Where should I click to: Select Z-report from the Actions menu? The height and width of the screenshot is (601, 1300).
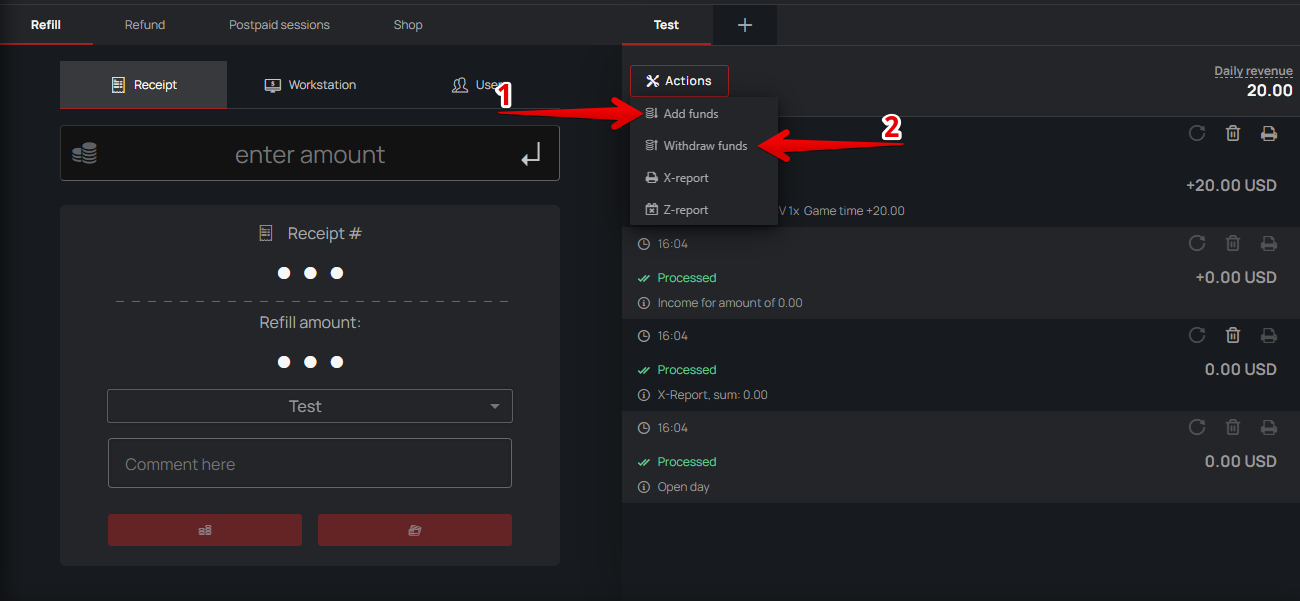tap(685, 210)
